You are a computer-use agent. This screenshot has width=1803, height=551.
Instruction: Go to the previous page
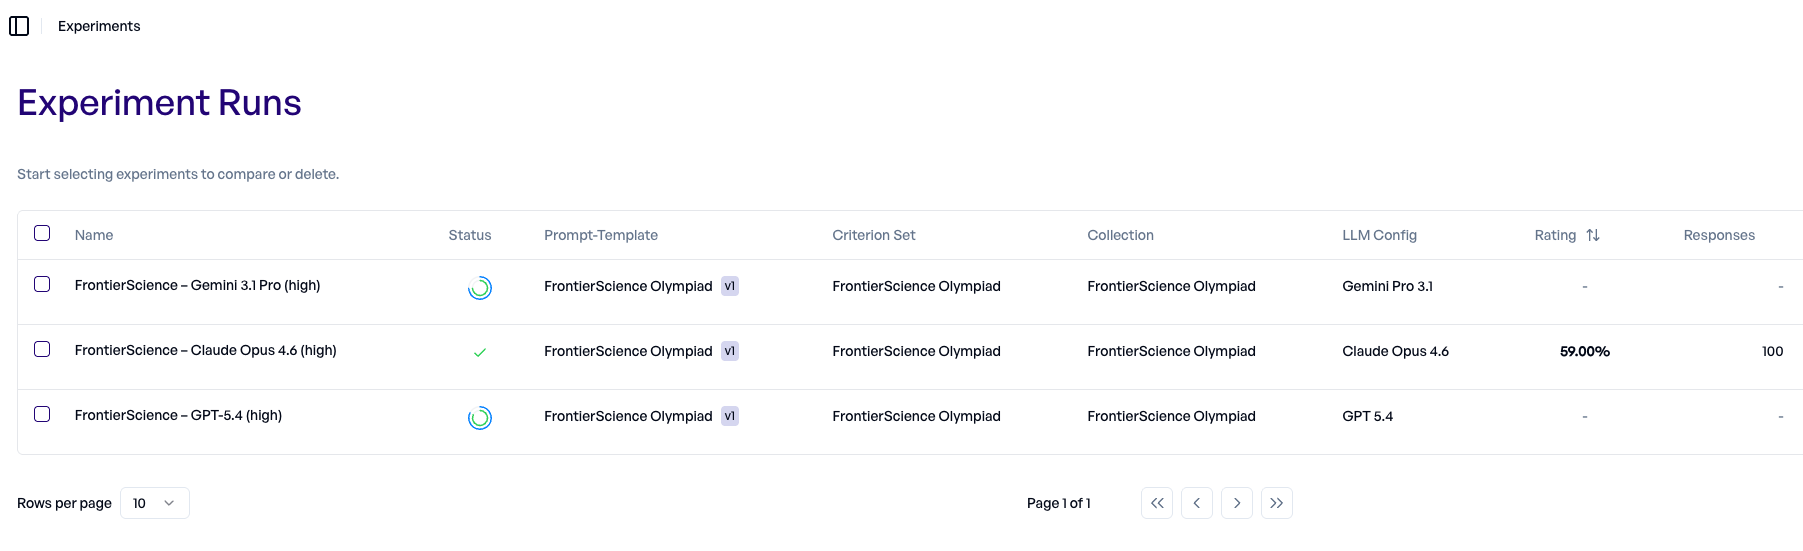click(1197, 503)
